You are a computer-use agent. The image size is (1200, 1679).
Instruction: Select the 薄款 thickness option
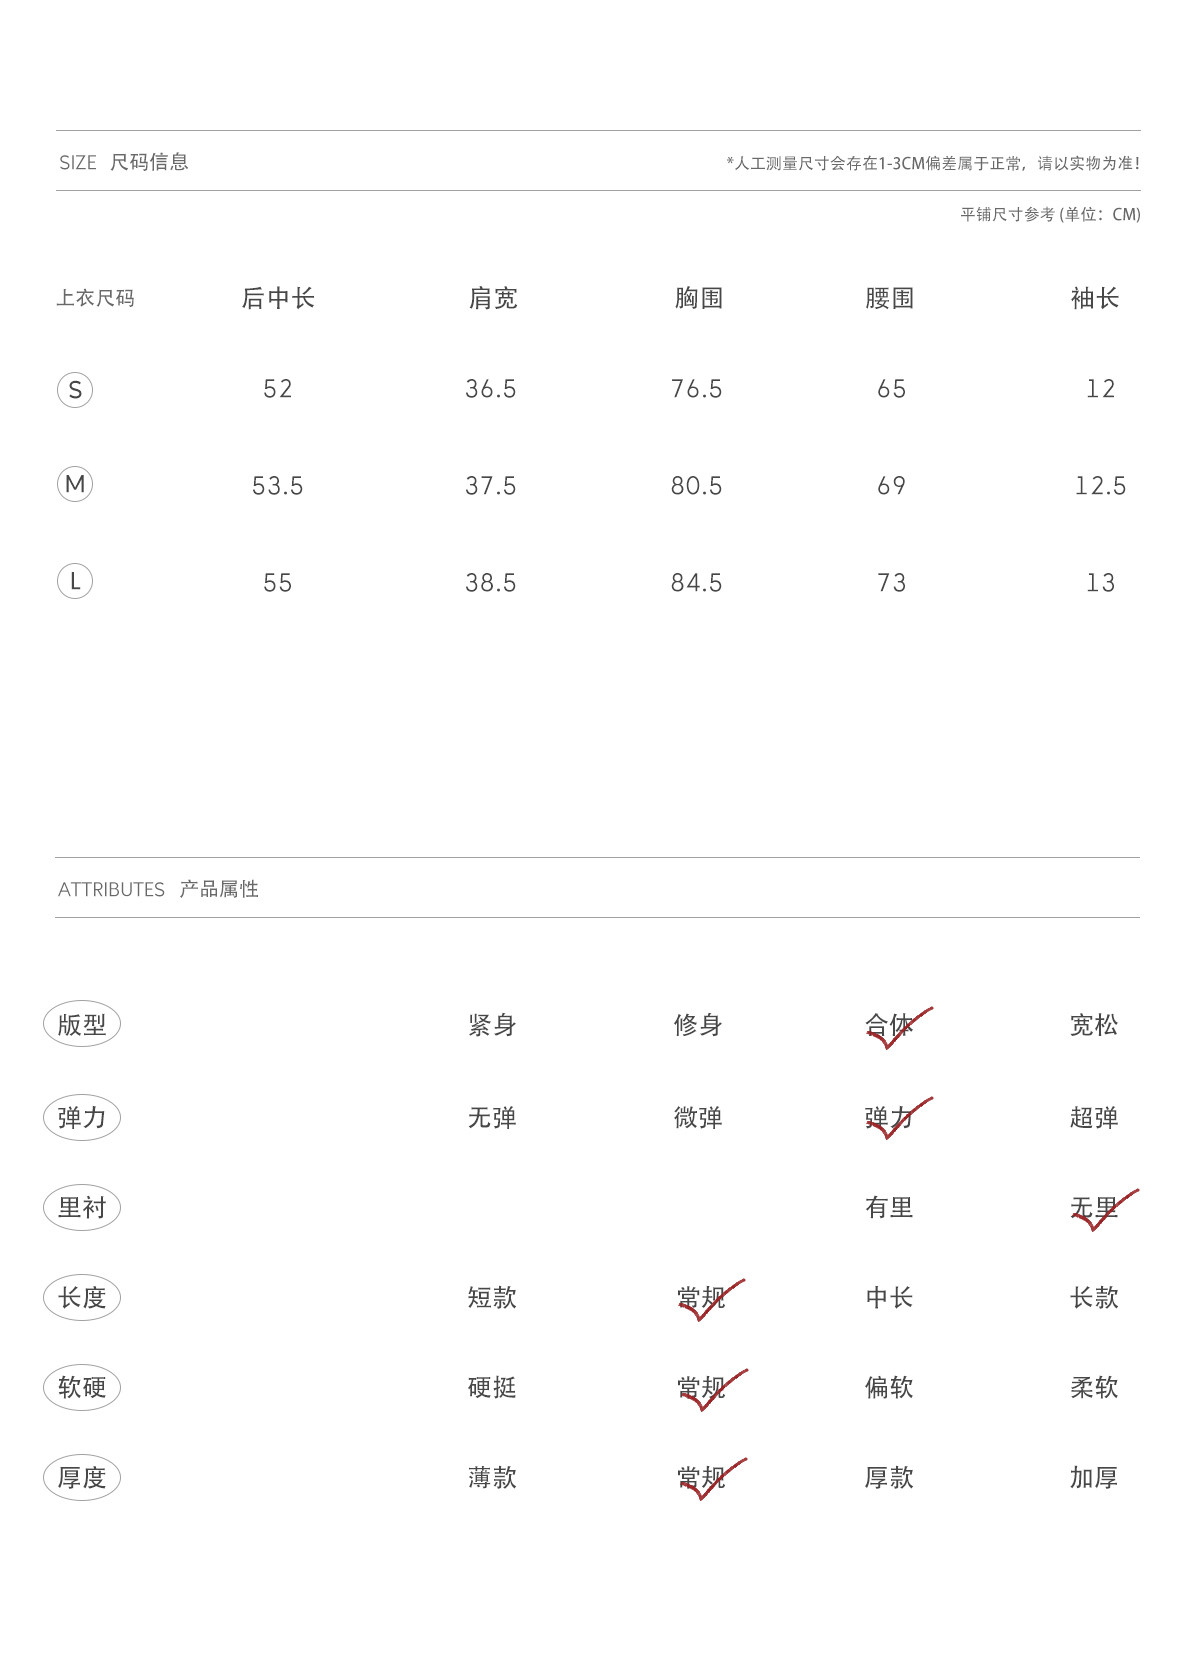pos(492,1477)
